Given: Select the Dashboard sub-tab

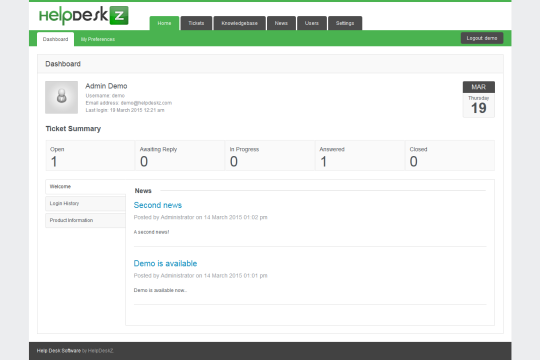Looking at the screenshot, I should 55,39.
